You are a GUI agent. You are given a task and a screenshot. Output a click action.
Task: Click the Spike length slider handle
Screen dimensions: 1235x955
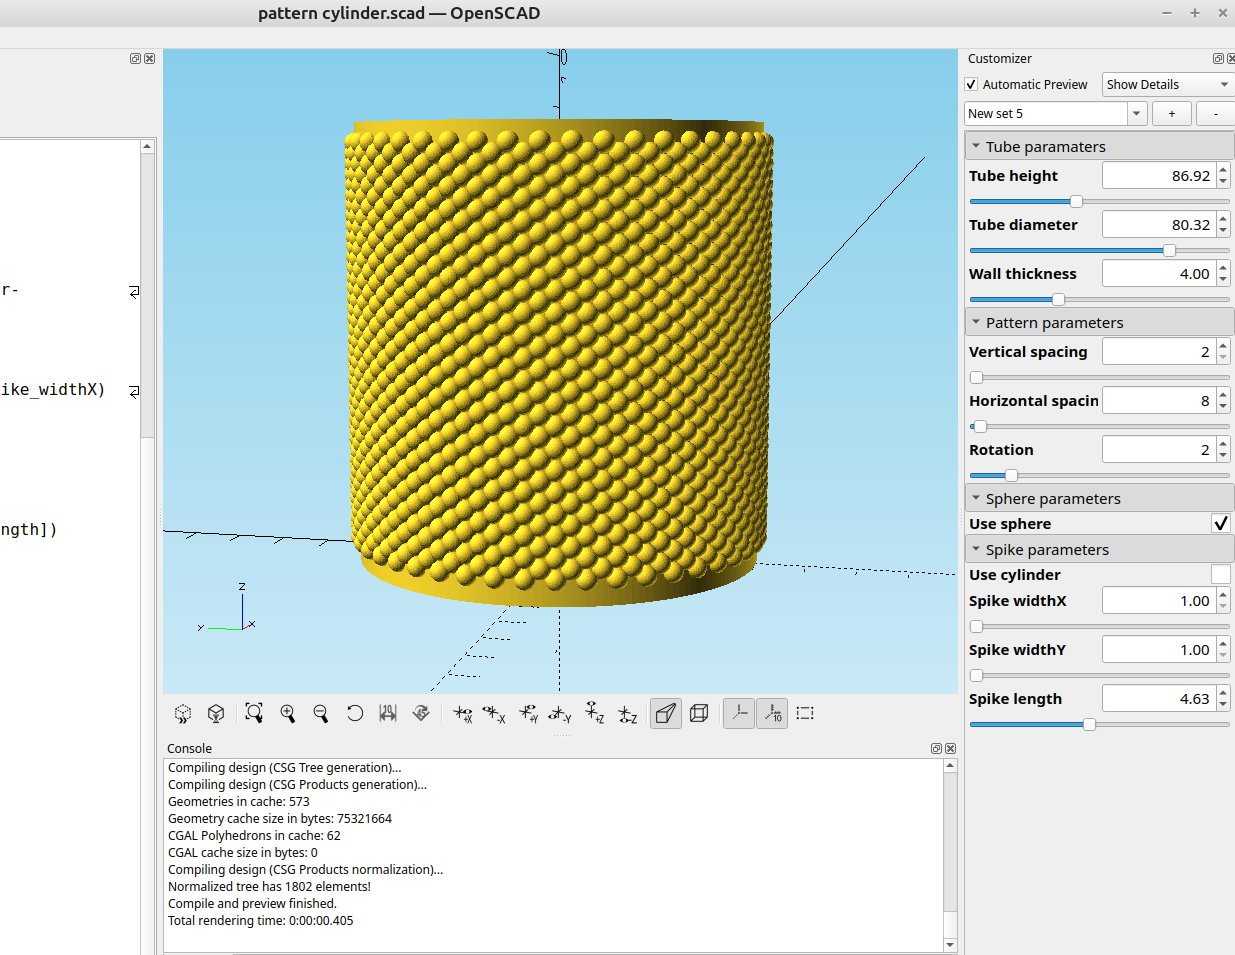1089,725
